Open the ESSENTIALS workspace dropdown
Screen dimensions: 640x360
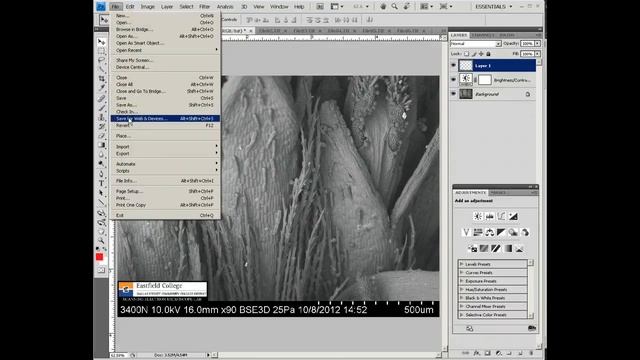click(x=493, y=7)
